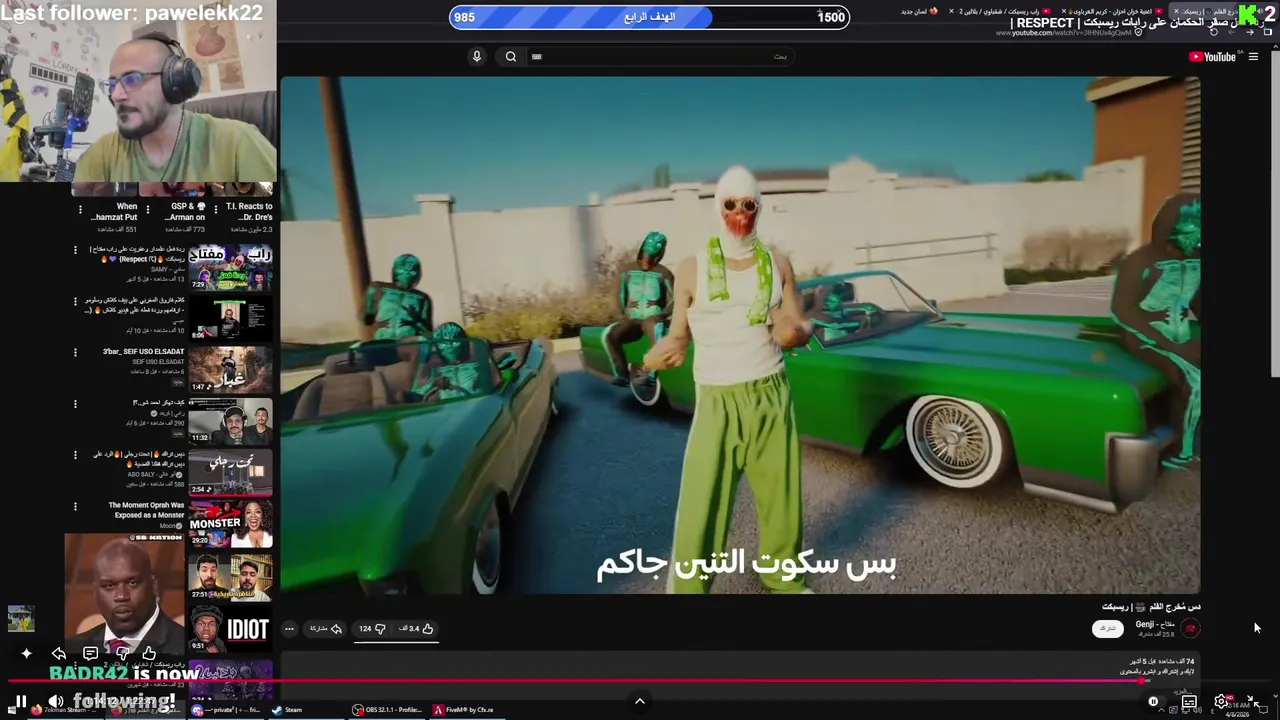Viewport: 1280px width, 720px height.
Task: Click the YouTube search magnifier icon
Action: coord(511,57)
